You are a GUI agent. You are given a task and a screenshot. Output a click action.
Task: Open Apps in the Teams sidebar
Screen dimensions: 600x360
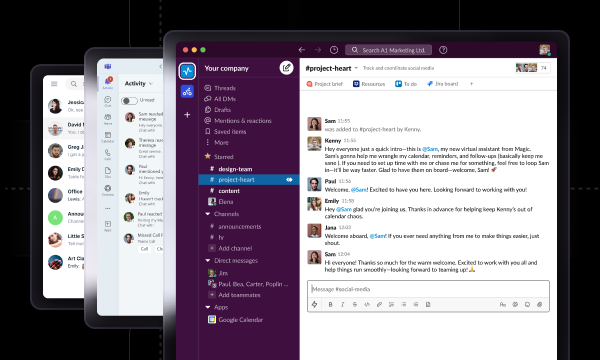click(108, 226)
